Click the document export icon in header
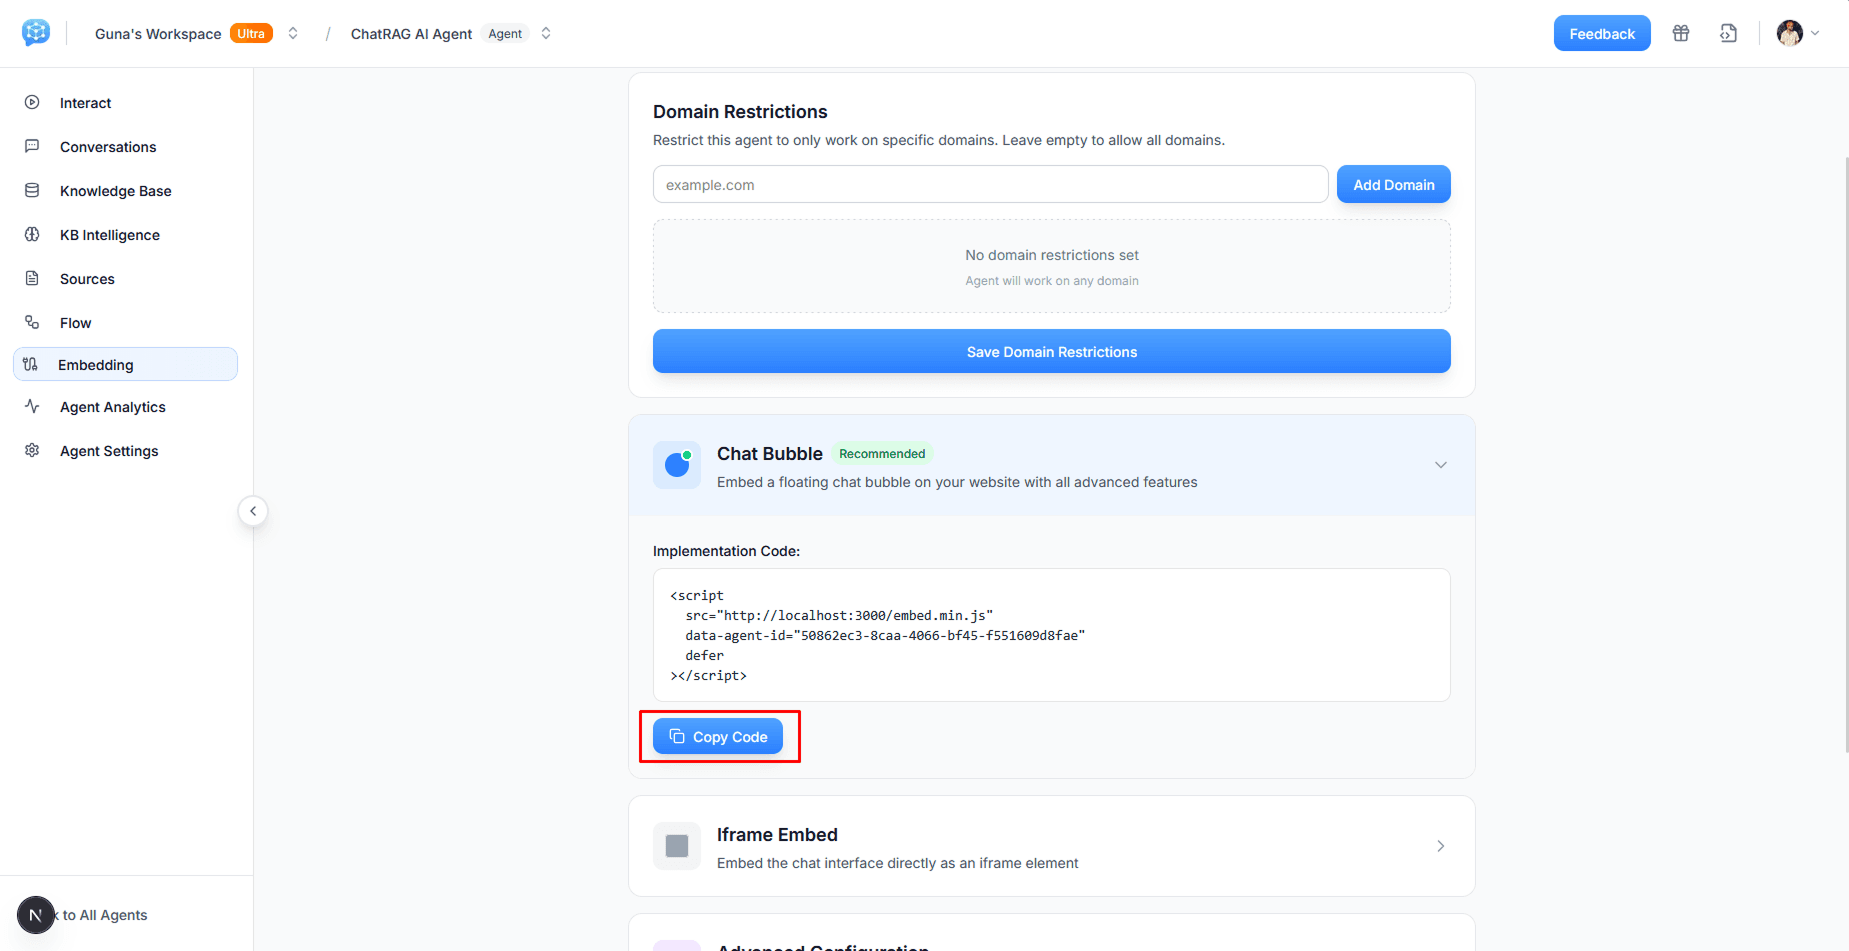The width and height of the screenshot is (1849, 951). coord(1728,33)
